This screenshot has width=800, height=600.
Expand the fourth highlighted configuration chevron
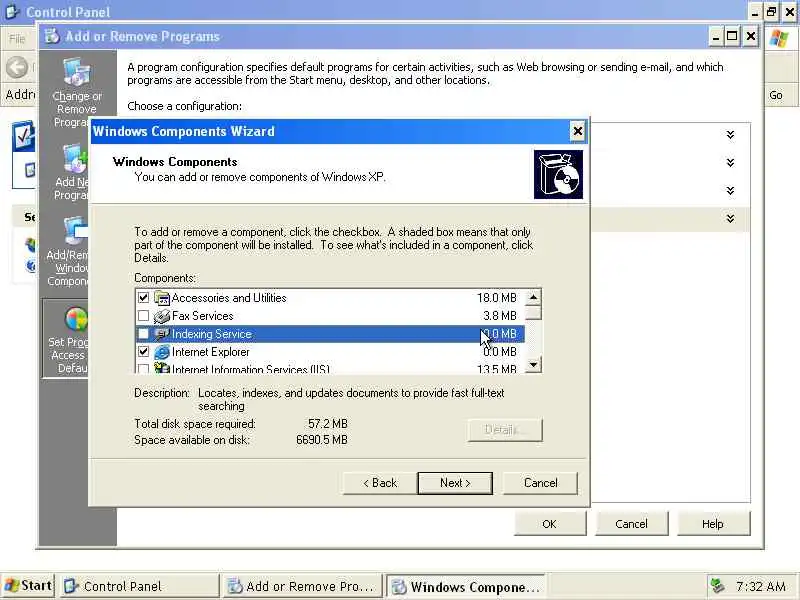[730, 219]
